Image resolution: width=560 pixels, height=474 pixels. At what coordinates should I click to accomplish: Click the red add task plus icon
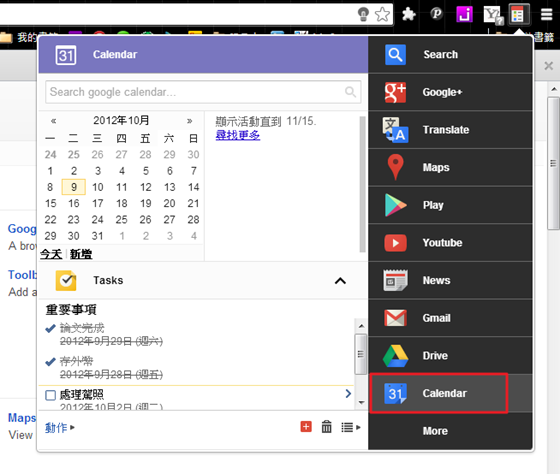pyautogui.click(x=306, y=426)
